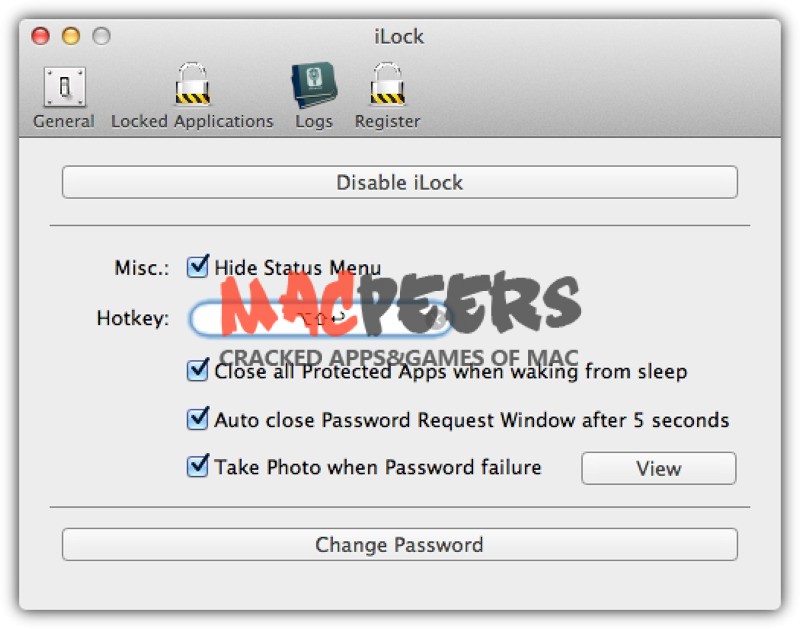Image resolution: width=800 pixels, height=629 pixels.
Task: Click the red close window button
Action: pos(40,36)
